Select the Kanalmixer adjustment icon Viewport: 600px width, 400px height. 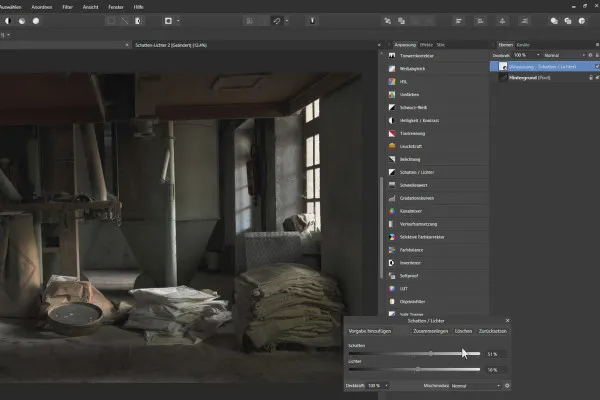point(393,211)
